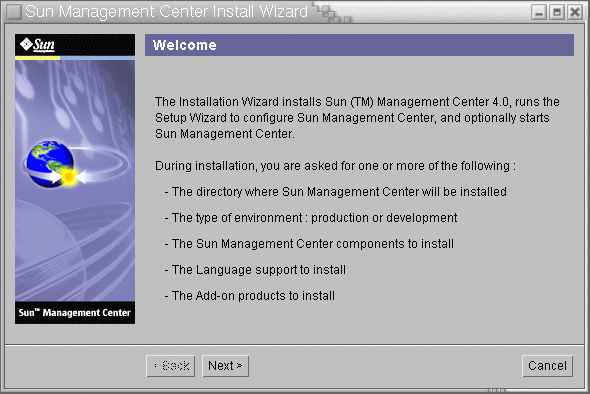
Task: Select text "The Sun Management Center components to install"
Action: (x=313, y=244)
